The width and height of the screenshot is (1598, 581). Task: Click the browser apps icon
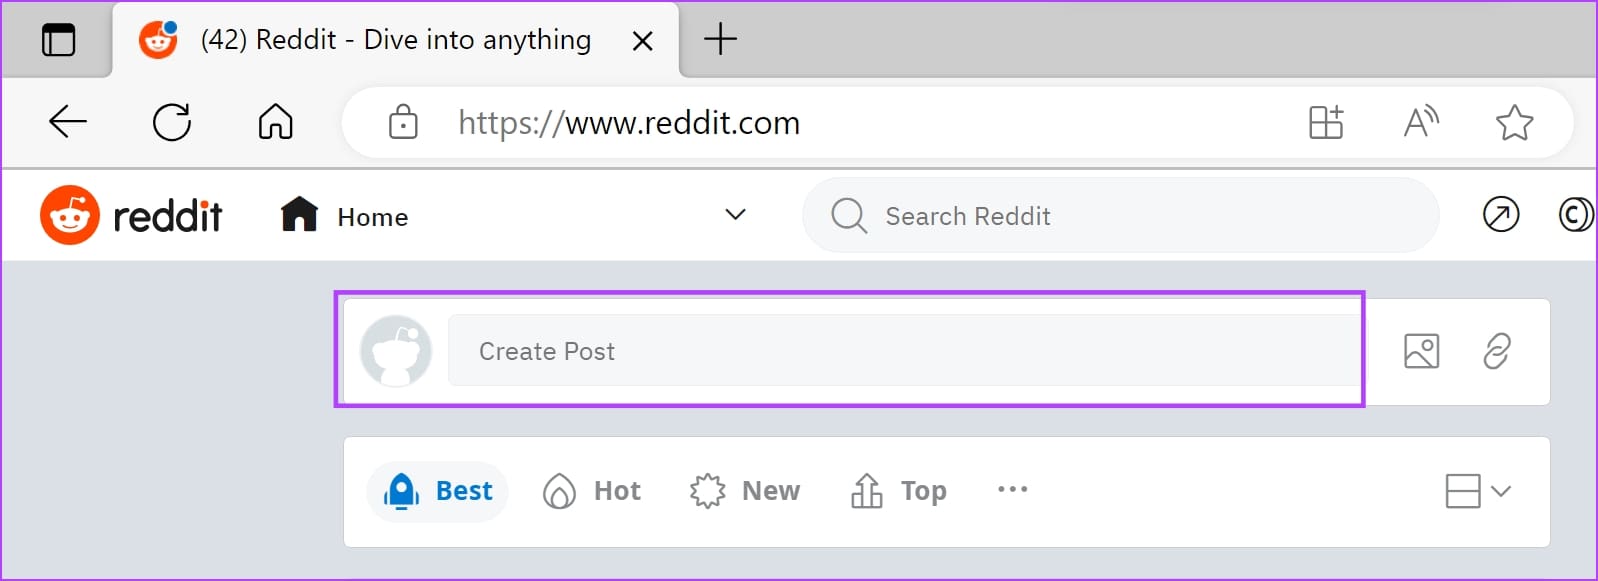click(x=1326, y=122)
